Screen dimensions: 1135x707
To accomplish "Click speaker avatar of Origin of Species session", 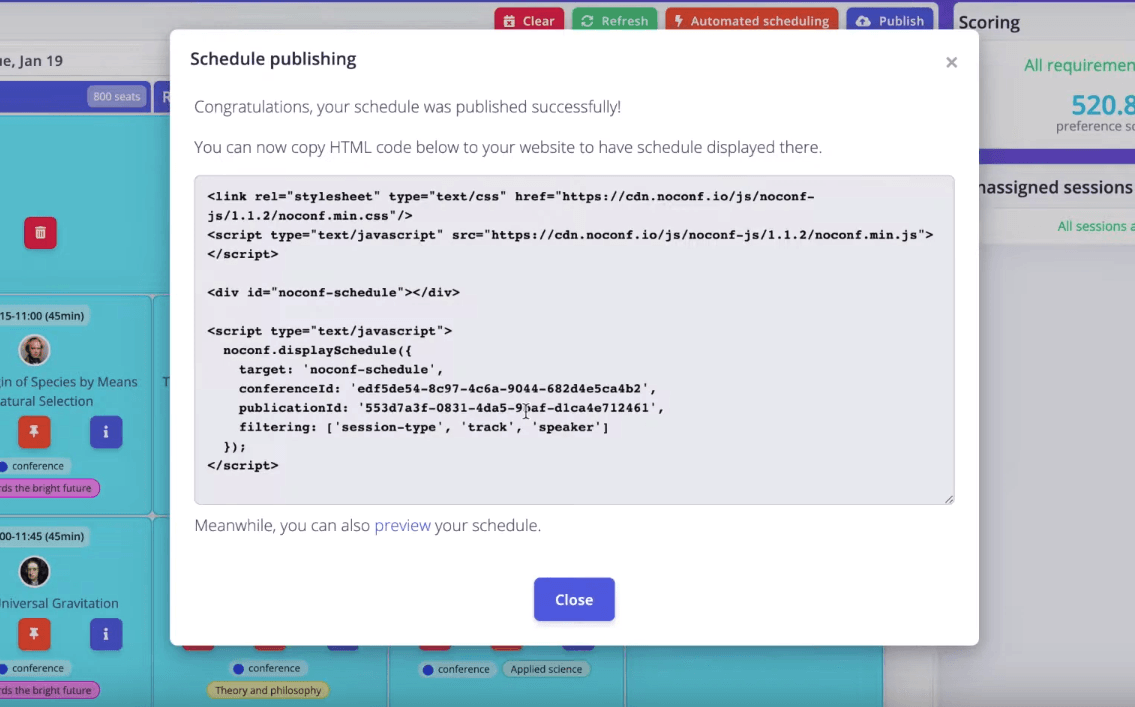I will point(34,350).
